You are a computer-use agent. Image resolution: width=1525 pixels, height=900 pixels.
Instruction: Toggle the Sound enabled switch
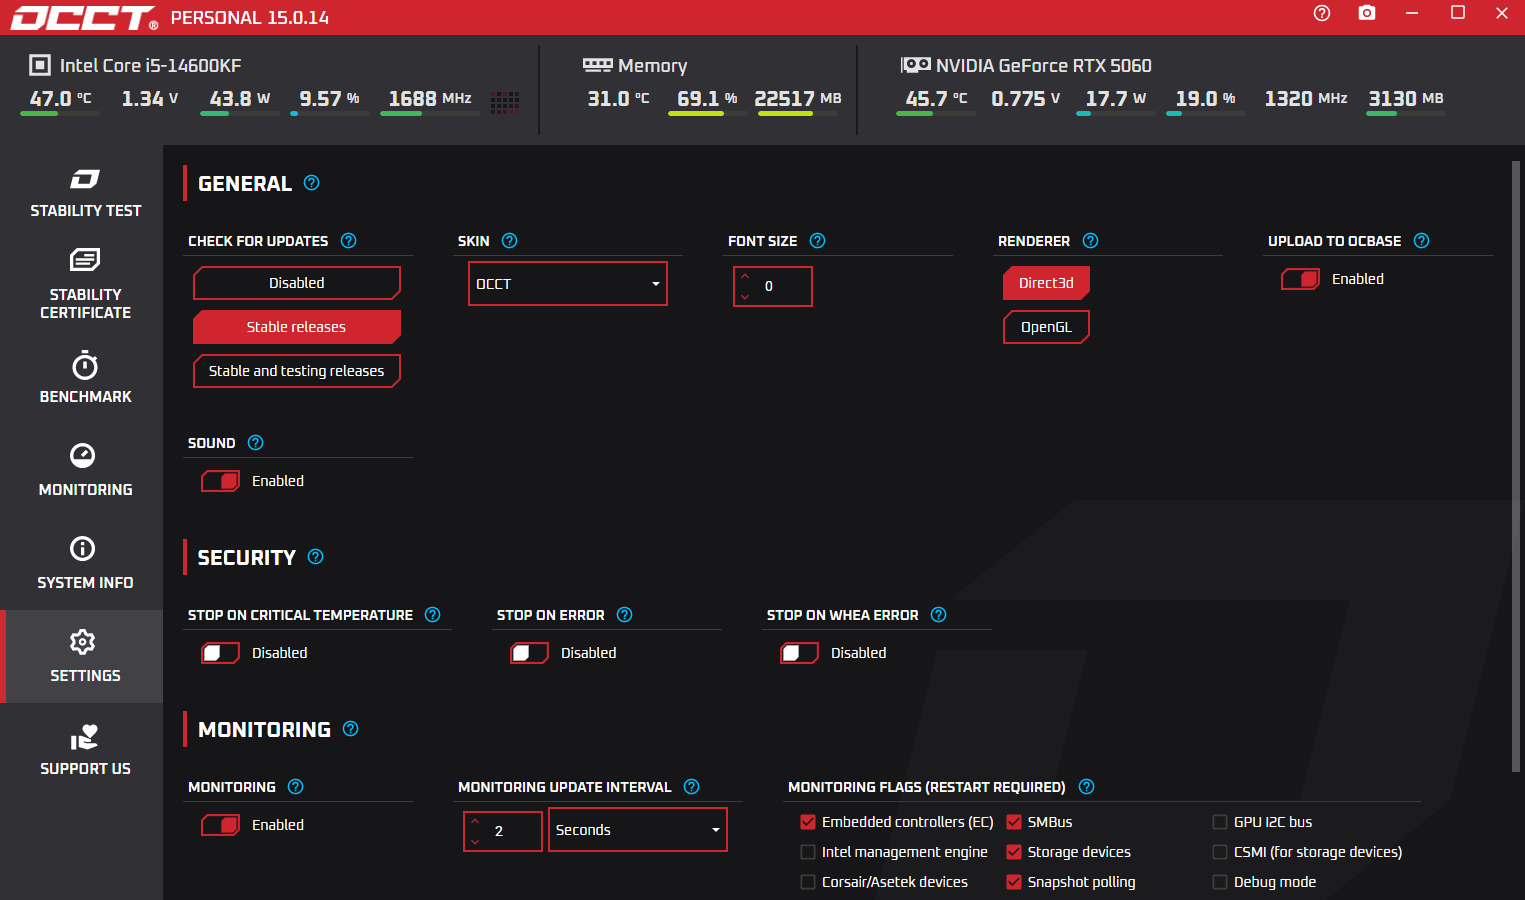pyautogui.click(x=221, y=481)
